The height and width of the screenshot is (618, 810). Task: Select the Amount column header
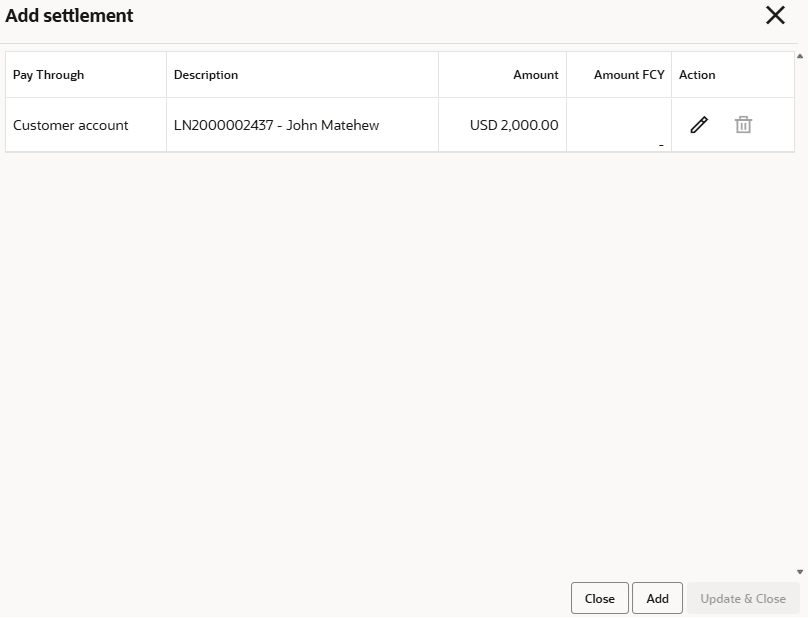tap(503, 75)
